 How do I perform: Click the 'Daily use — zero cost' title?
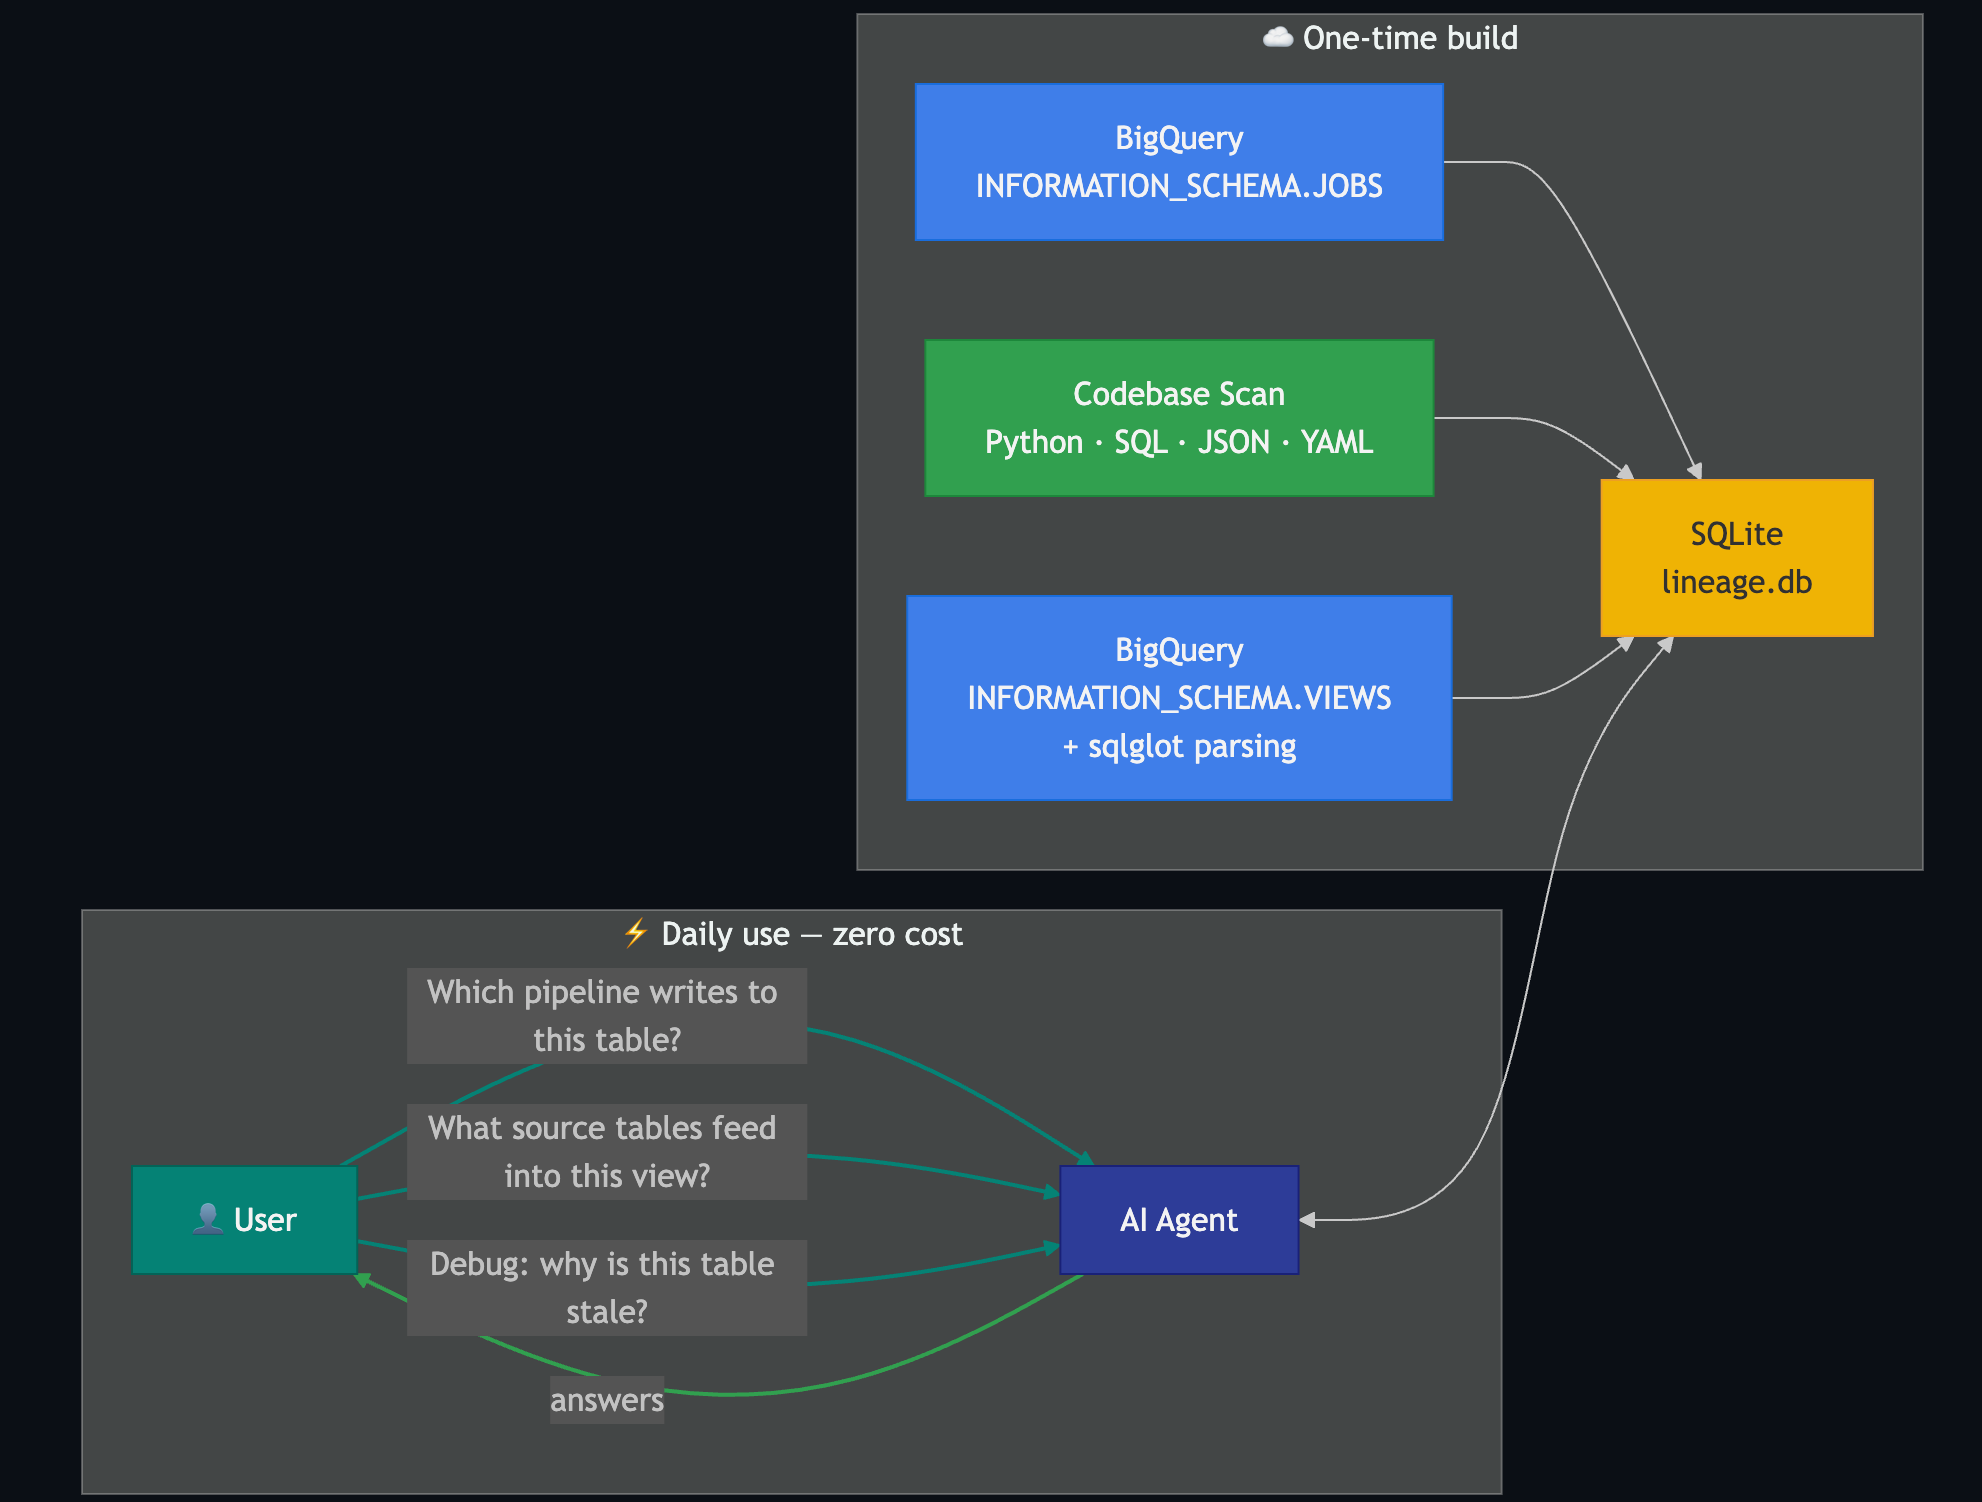click(x=811, y=934)
